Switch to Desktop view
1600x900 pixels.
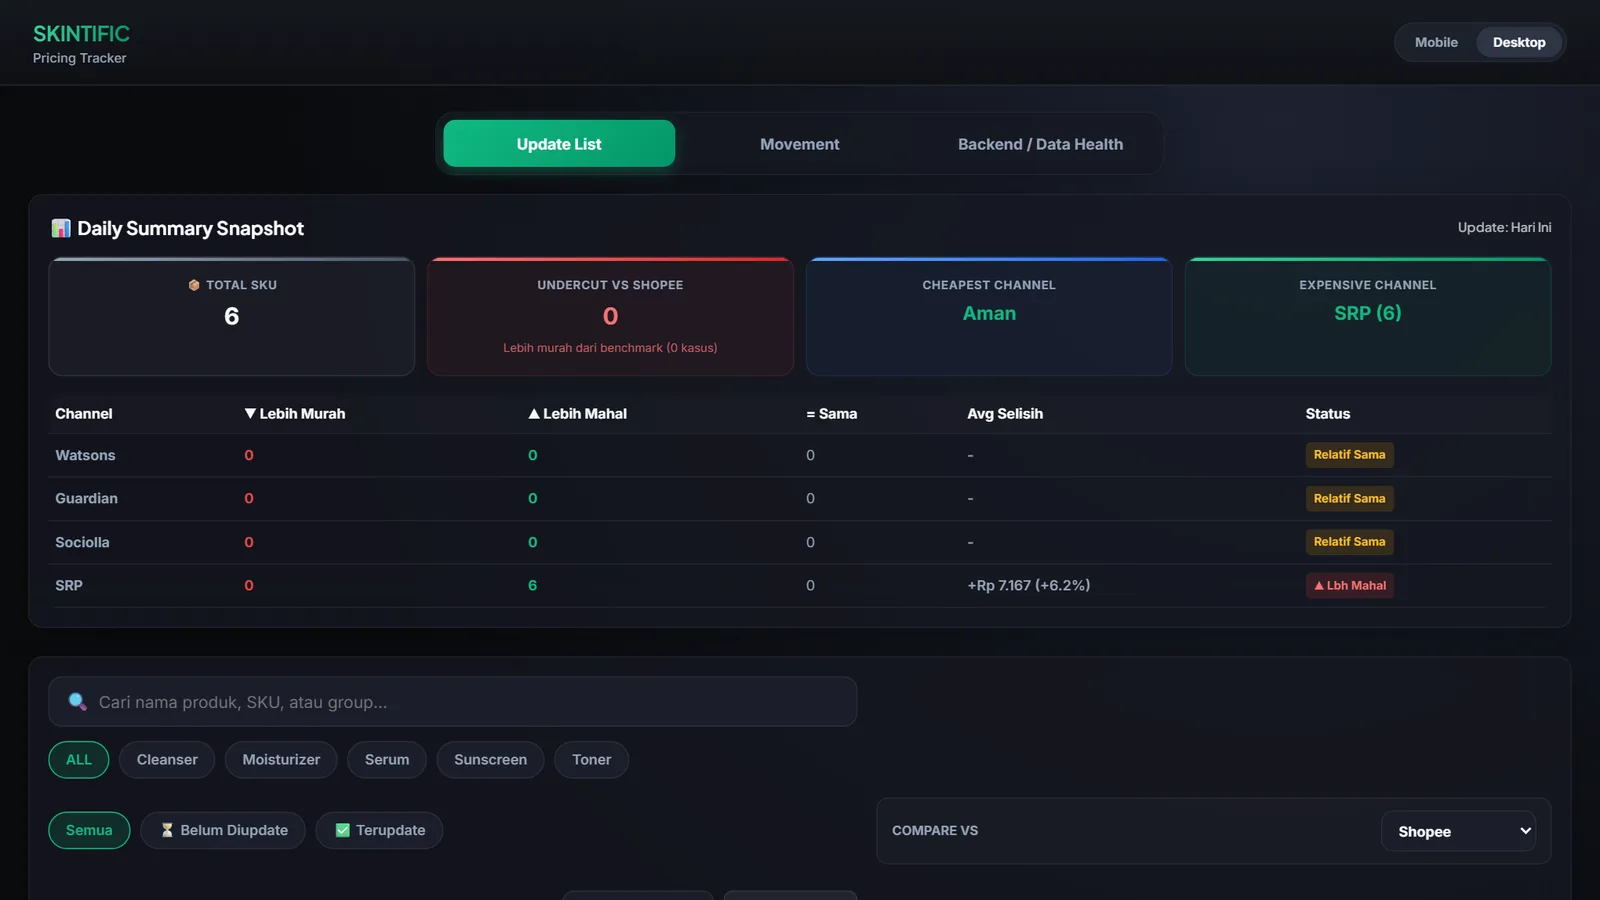coord(1519,42)
